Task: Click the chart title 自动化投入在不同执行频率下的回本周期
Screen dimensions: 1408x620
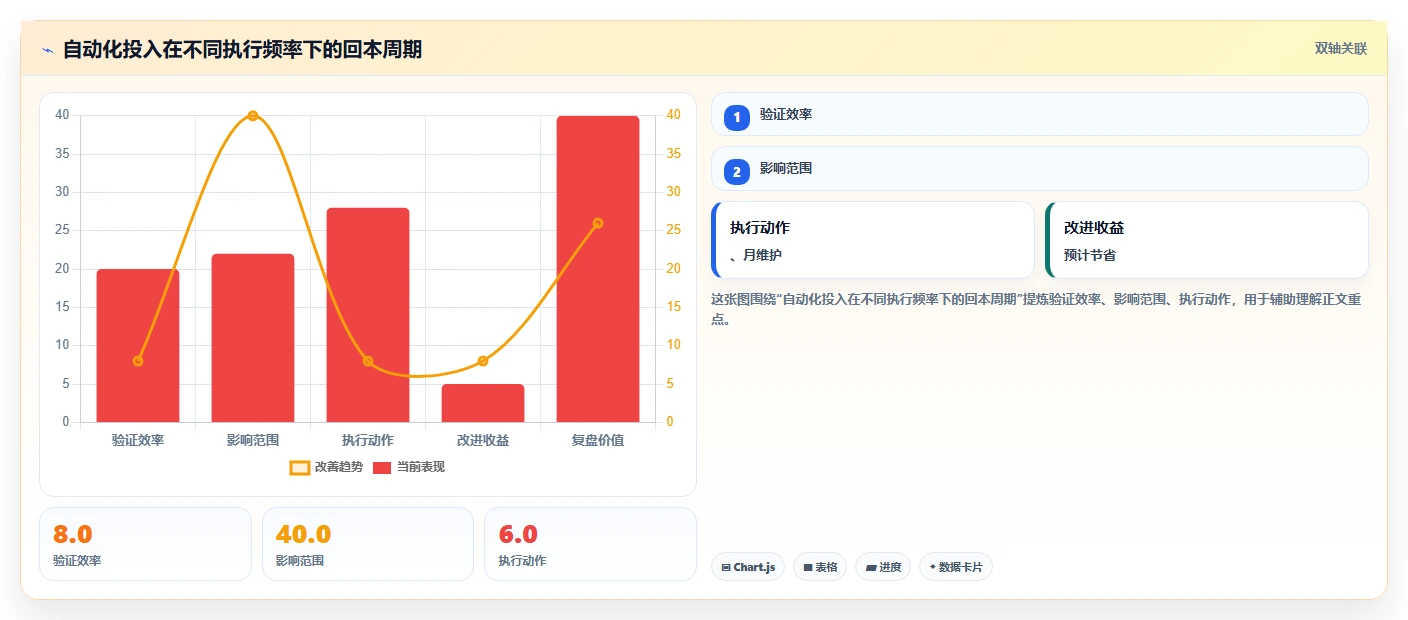Action: click(x=242, y=49)
